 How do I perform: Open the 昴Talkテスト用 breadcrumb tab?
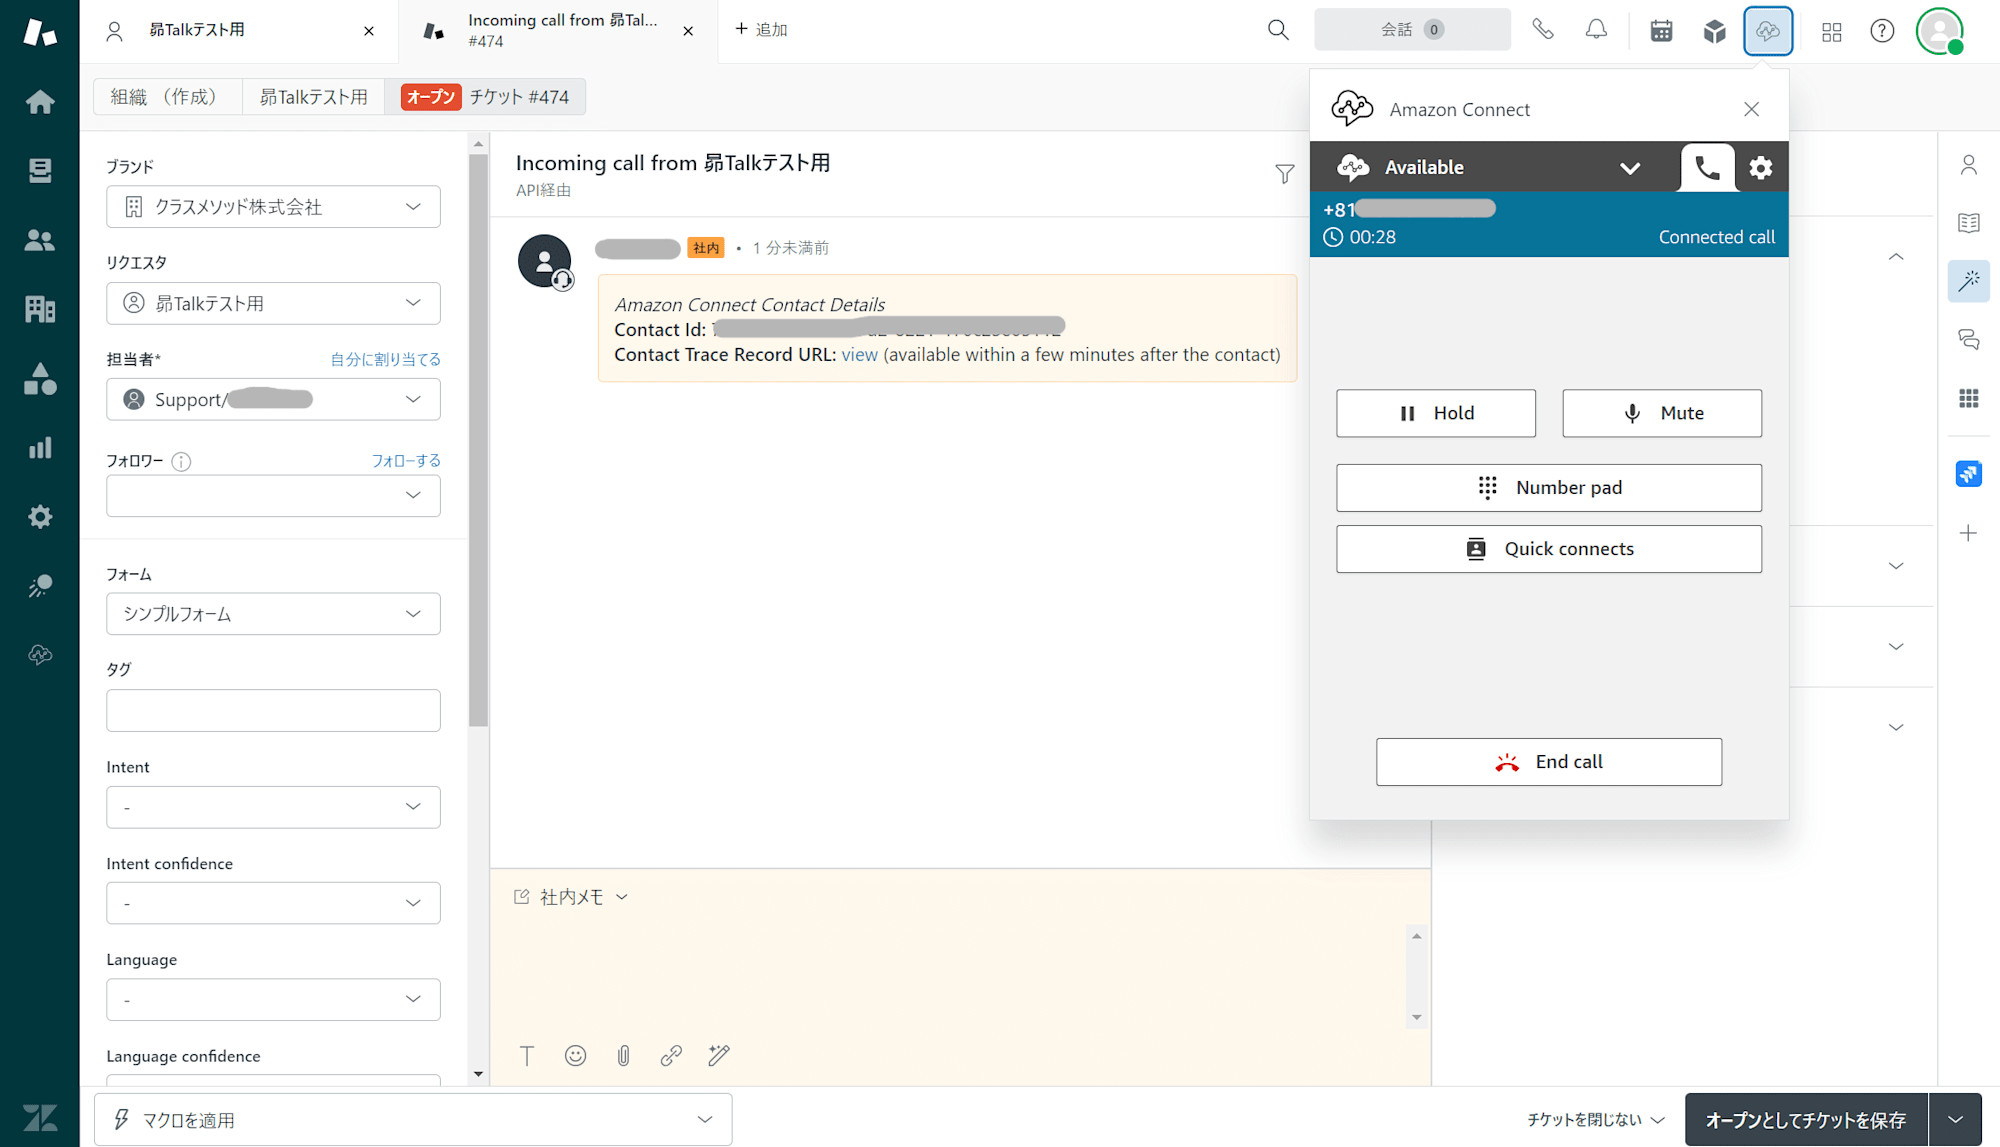pyautogui.click(x=314, y=97)
